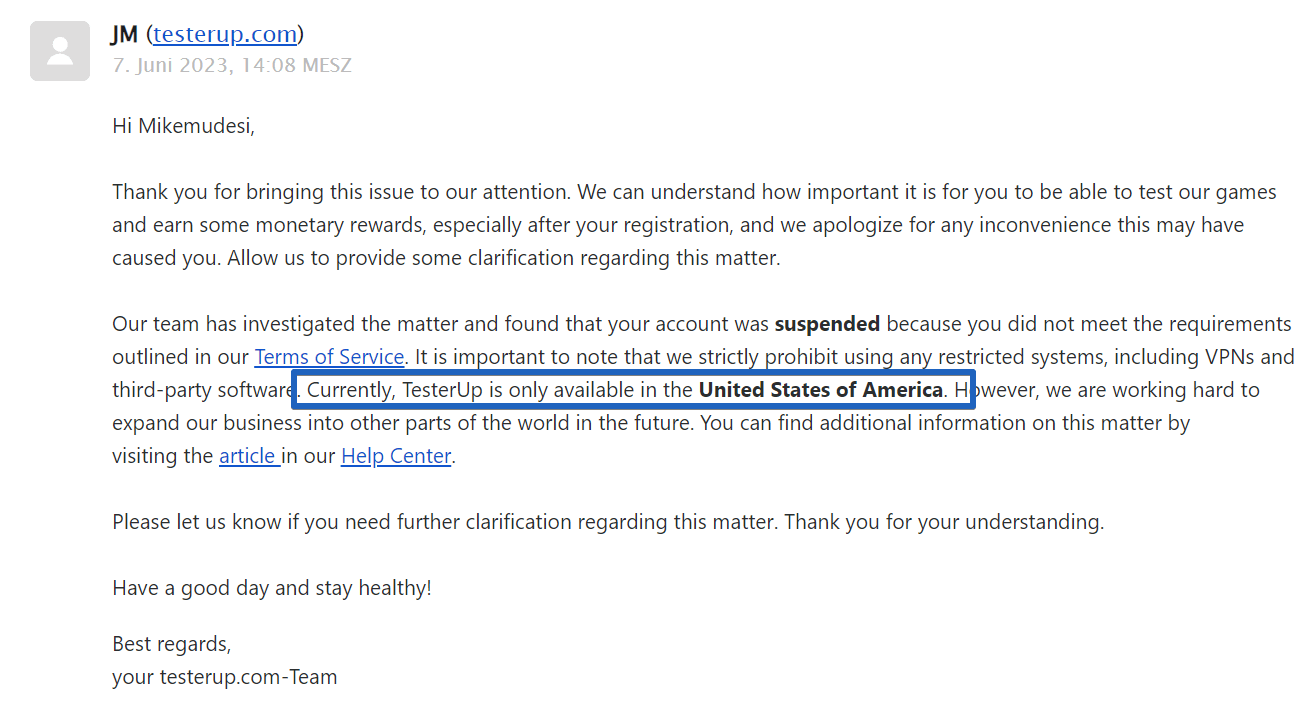
Task: Visit the Help Center link
Action: (396, 456)
